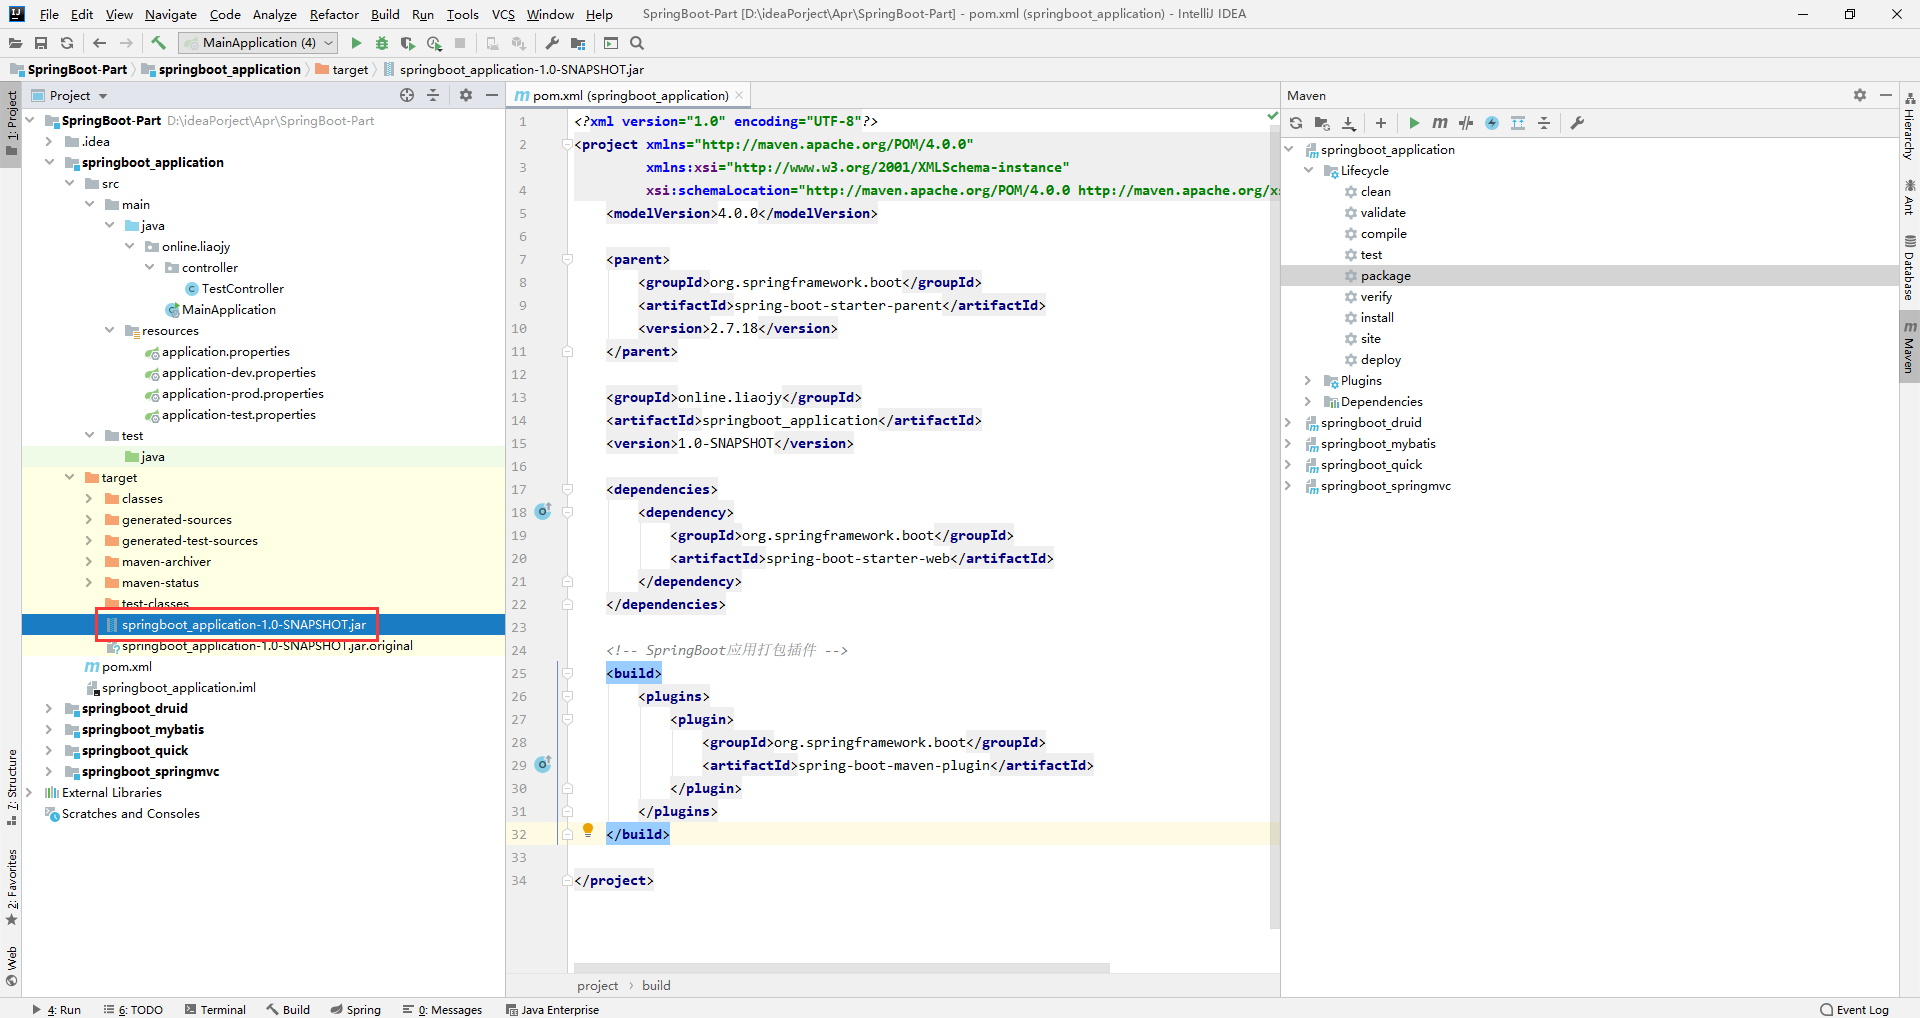
Task: Expand the springboot_druid module
Action: pos(49,708)
